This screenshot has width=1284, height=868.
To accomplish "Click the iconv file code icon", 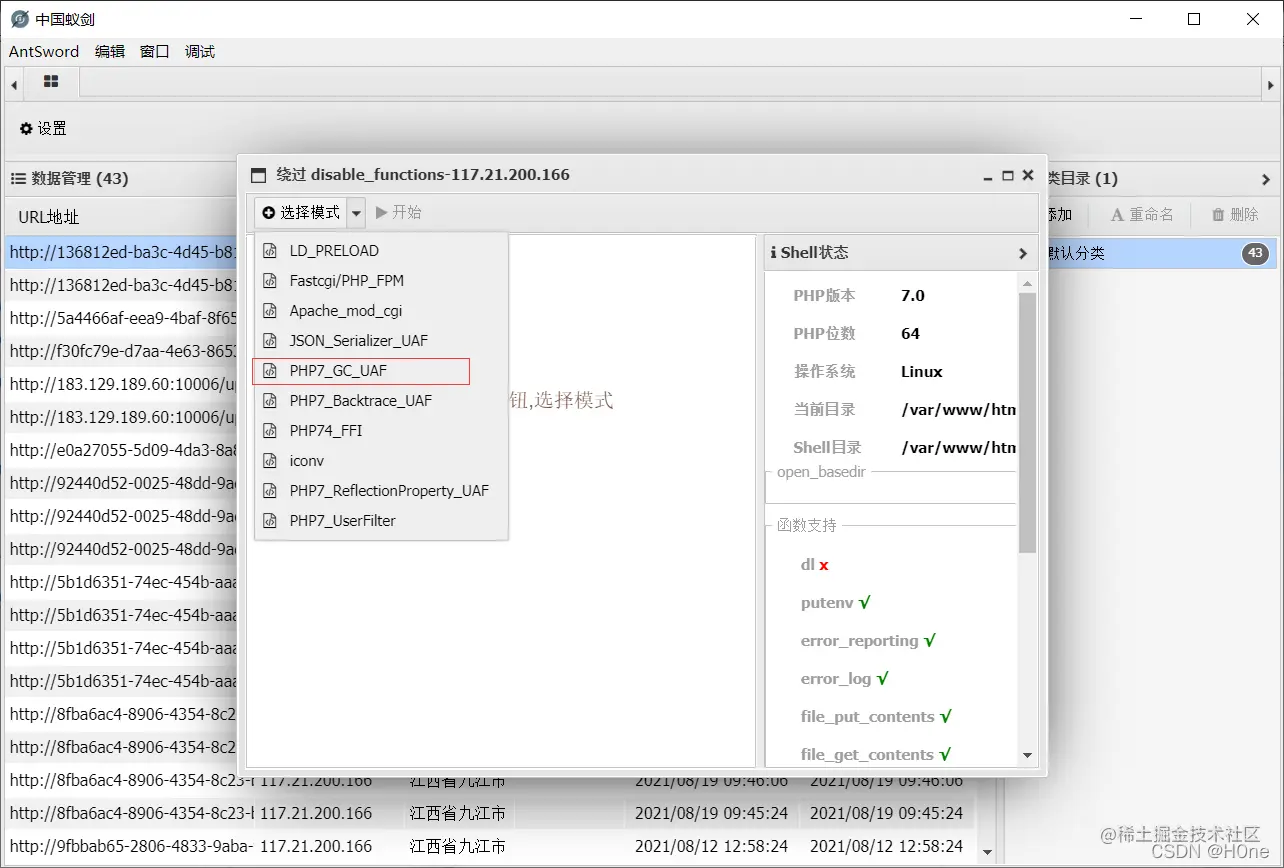I will click(269, 461).
